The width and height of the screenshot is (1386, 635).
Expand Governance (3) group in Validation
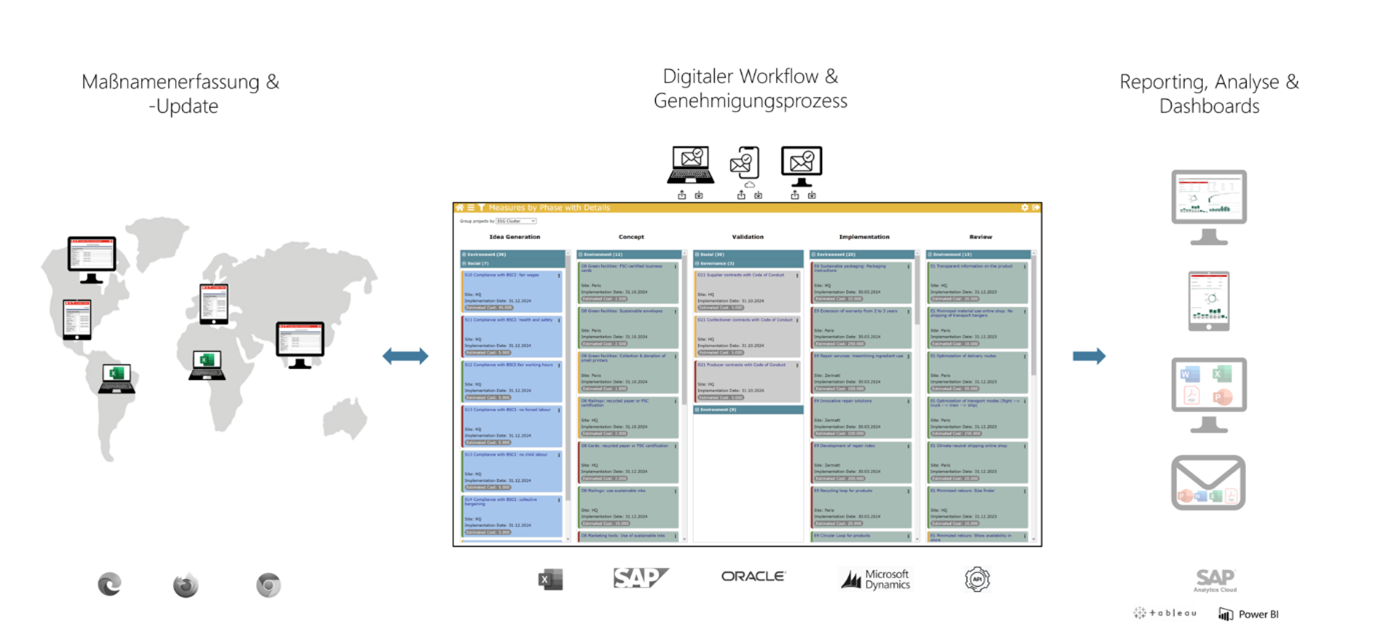(697, 263)
